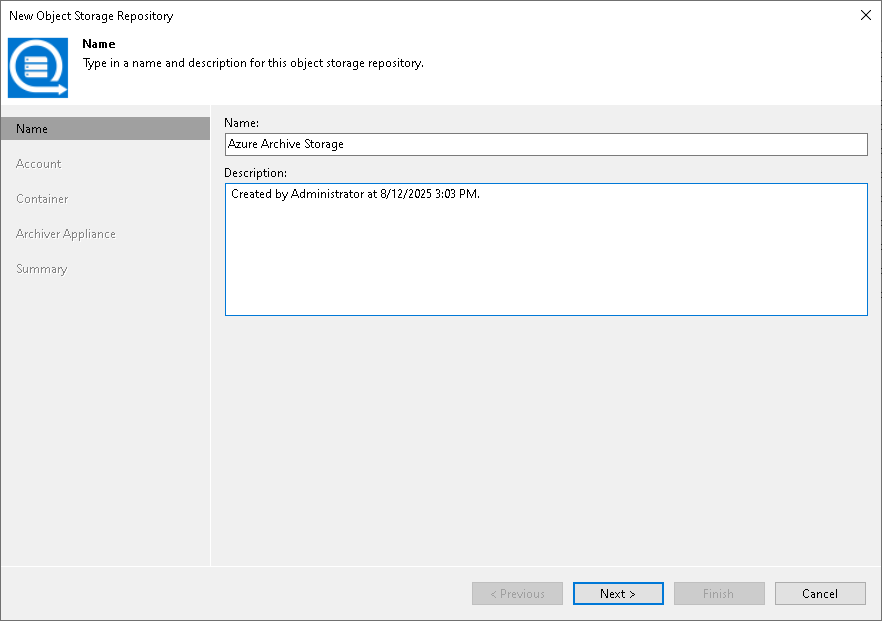This screenshot has height=621, width=882.
Task: Click the object storage repository wizard icon
Action: pos(38,68)
